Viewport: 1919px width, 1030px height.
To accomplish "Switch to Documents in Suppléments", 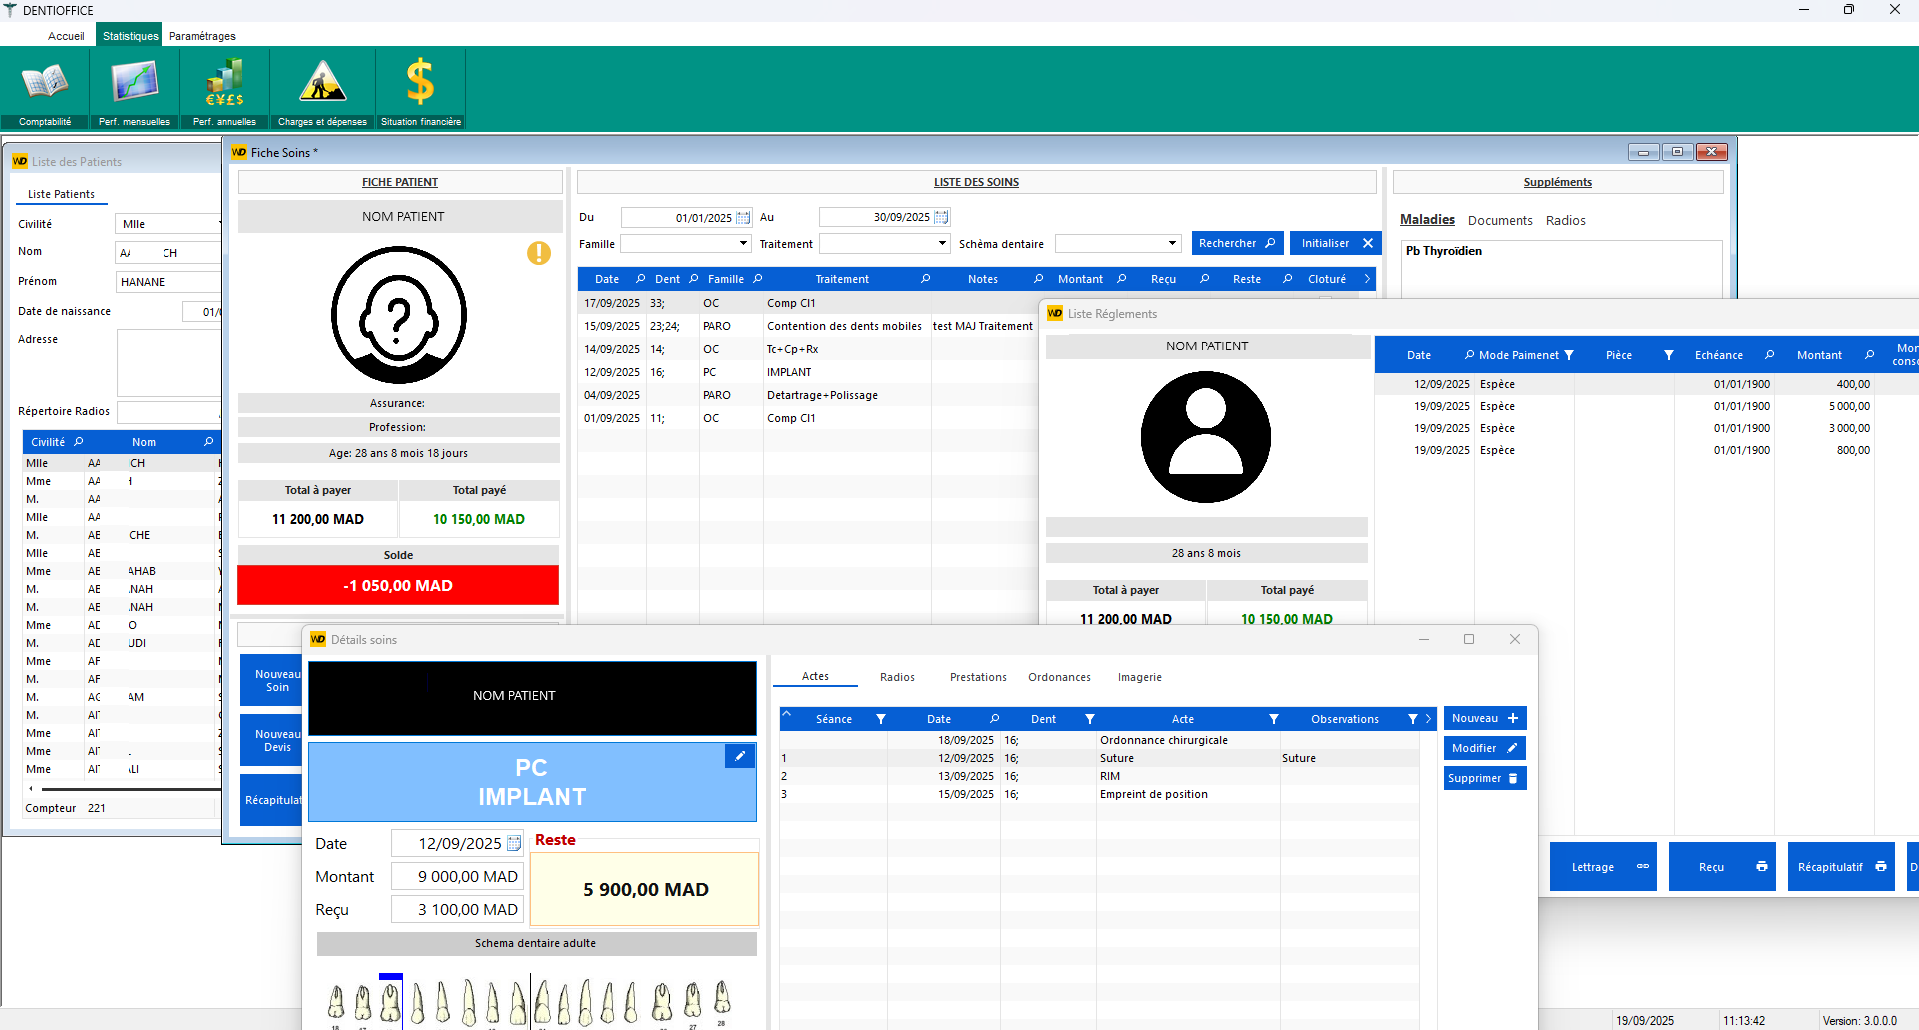I will [1499, 221].
